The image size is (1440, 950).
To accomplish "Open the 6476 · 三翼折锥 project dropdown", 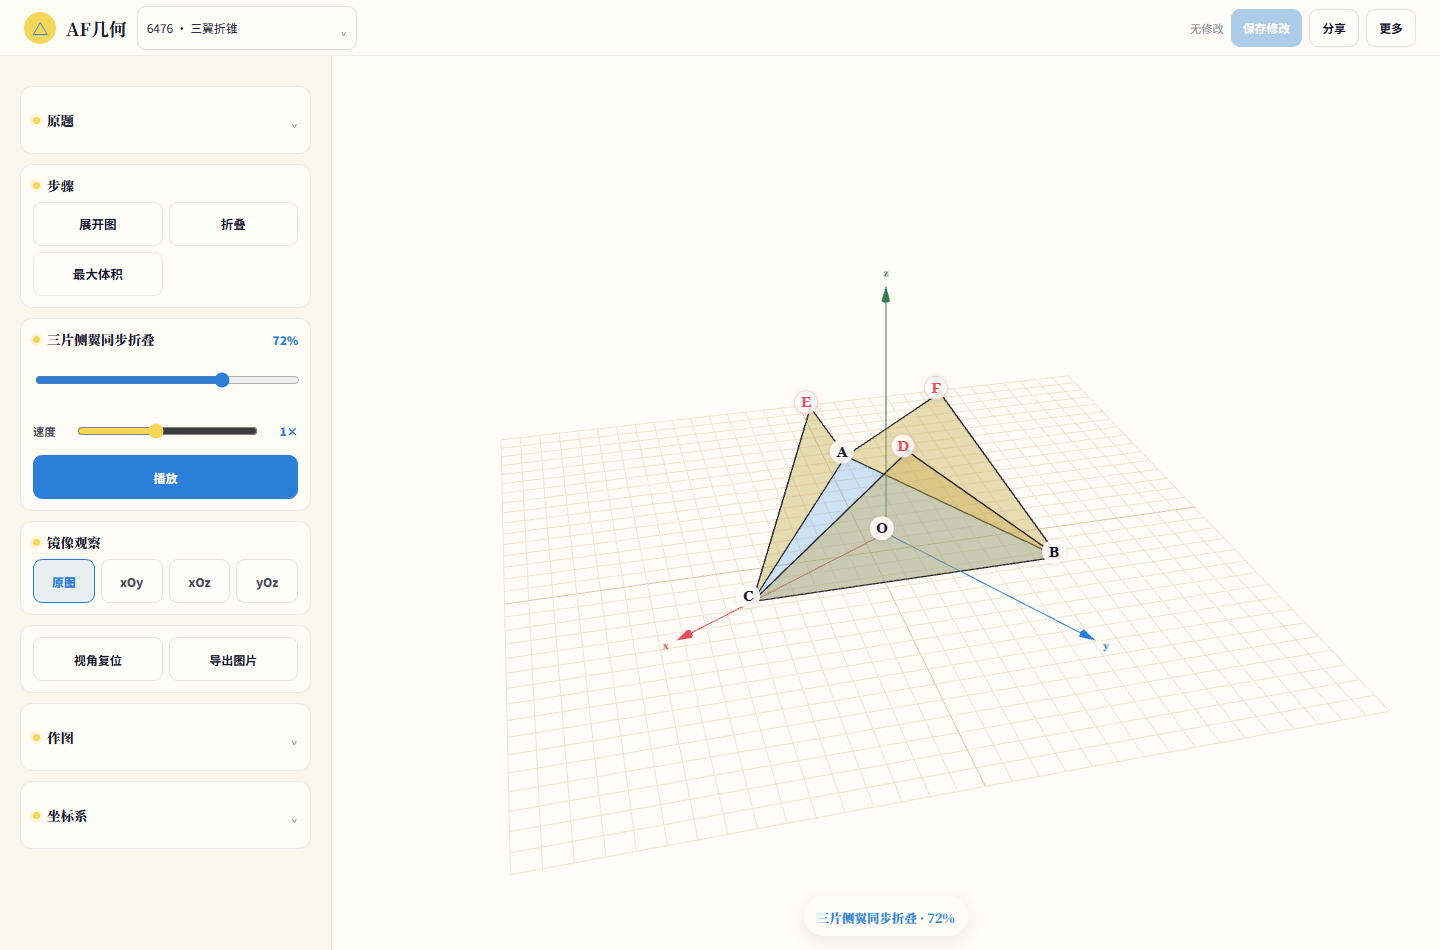I will click(x=247, y=28).
